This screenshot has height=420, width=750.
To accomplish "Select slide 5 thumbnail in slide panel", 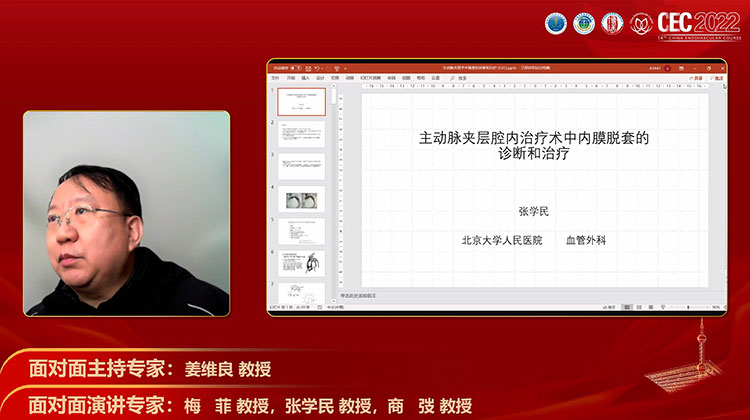I will coord(301,232).
